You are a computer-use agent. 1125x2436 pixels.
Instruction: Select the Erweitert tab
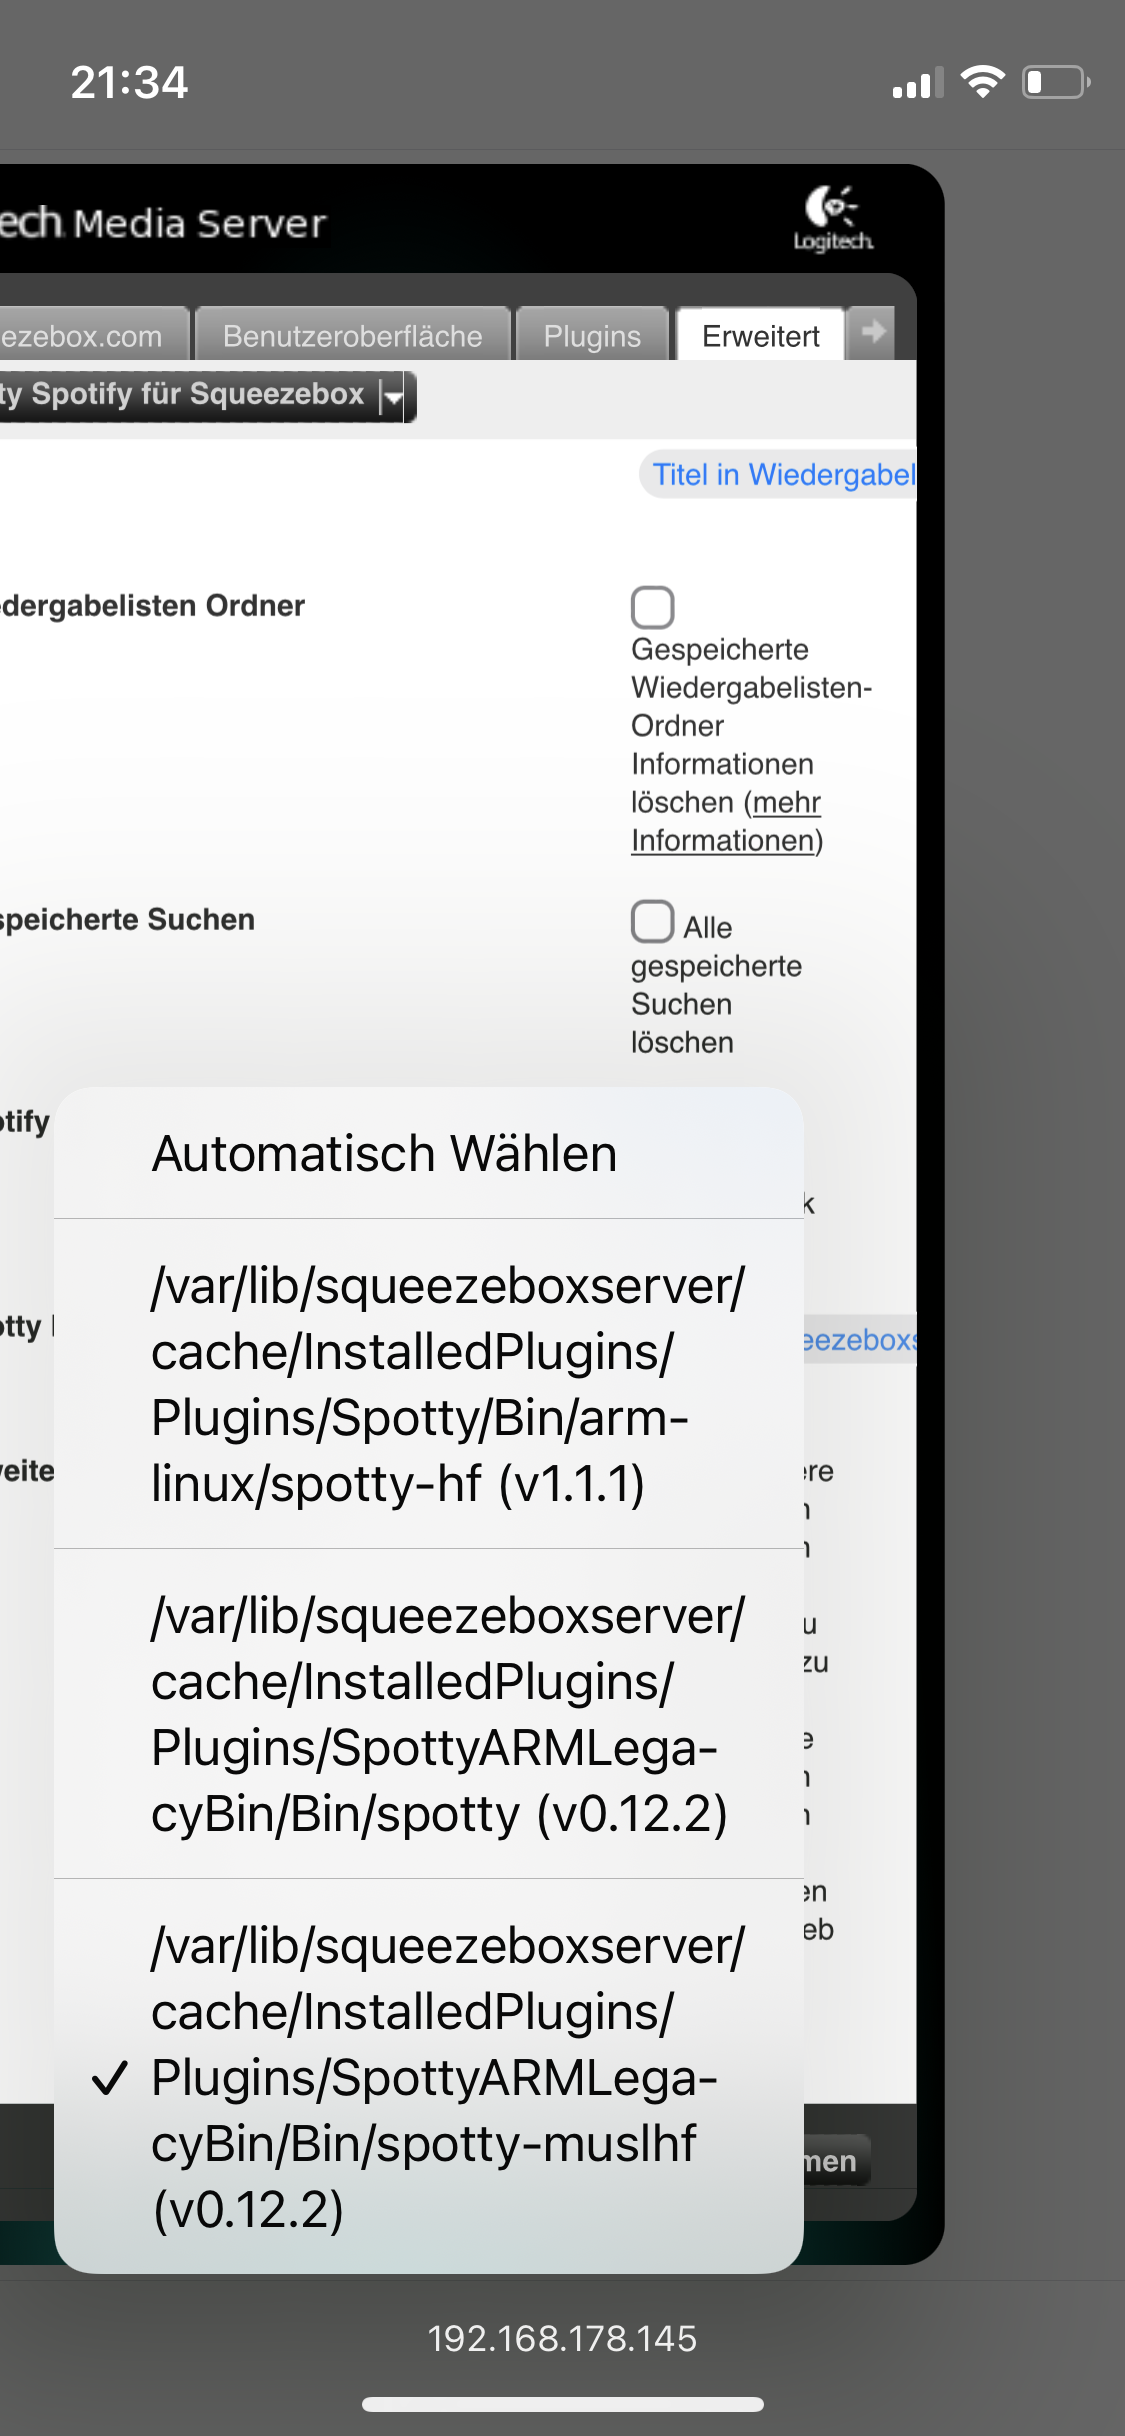[x=760, y=336]
